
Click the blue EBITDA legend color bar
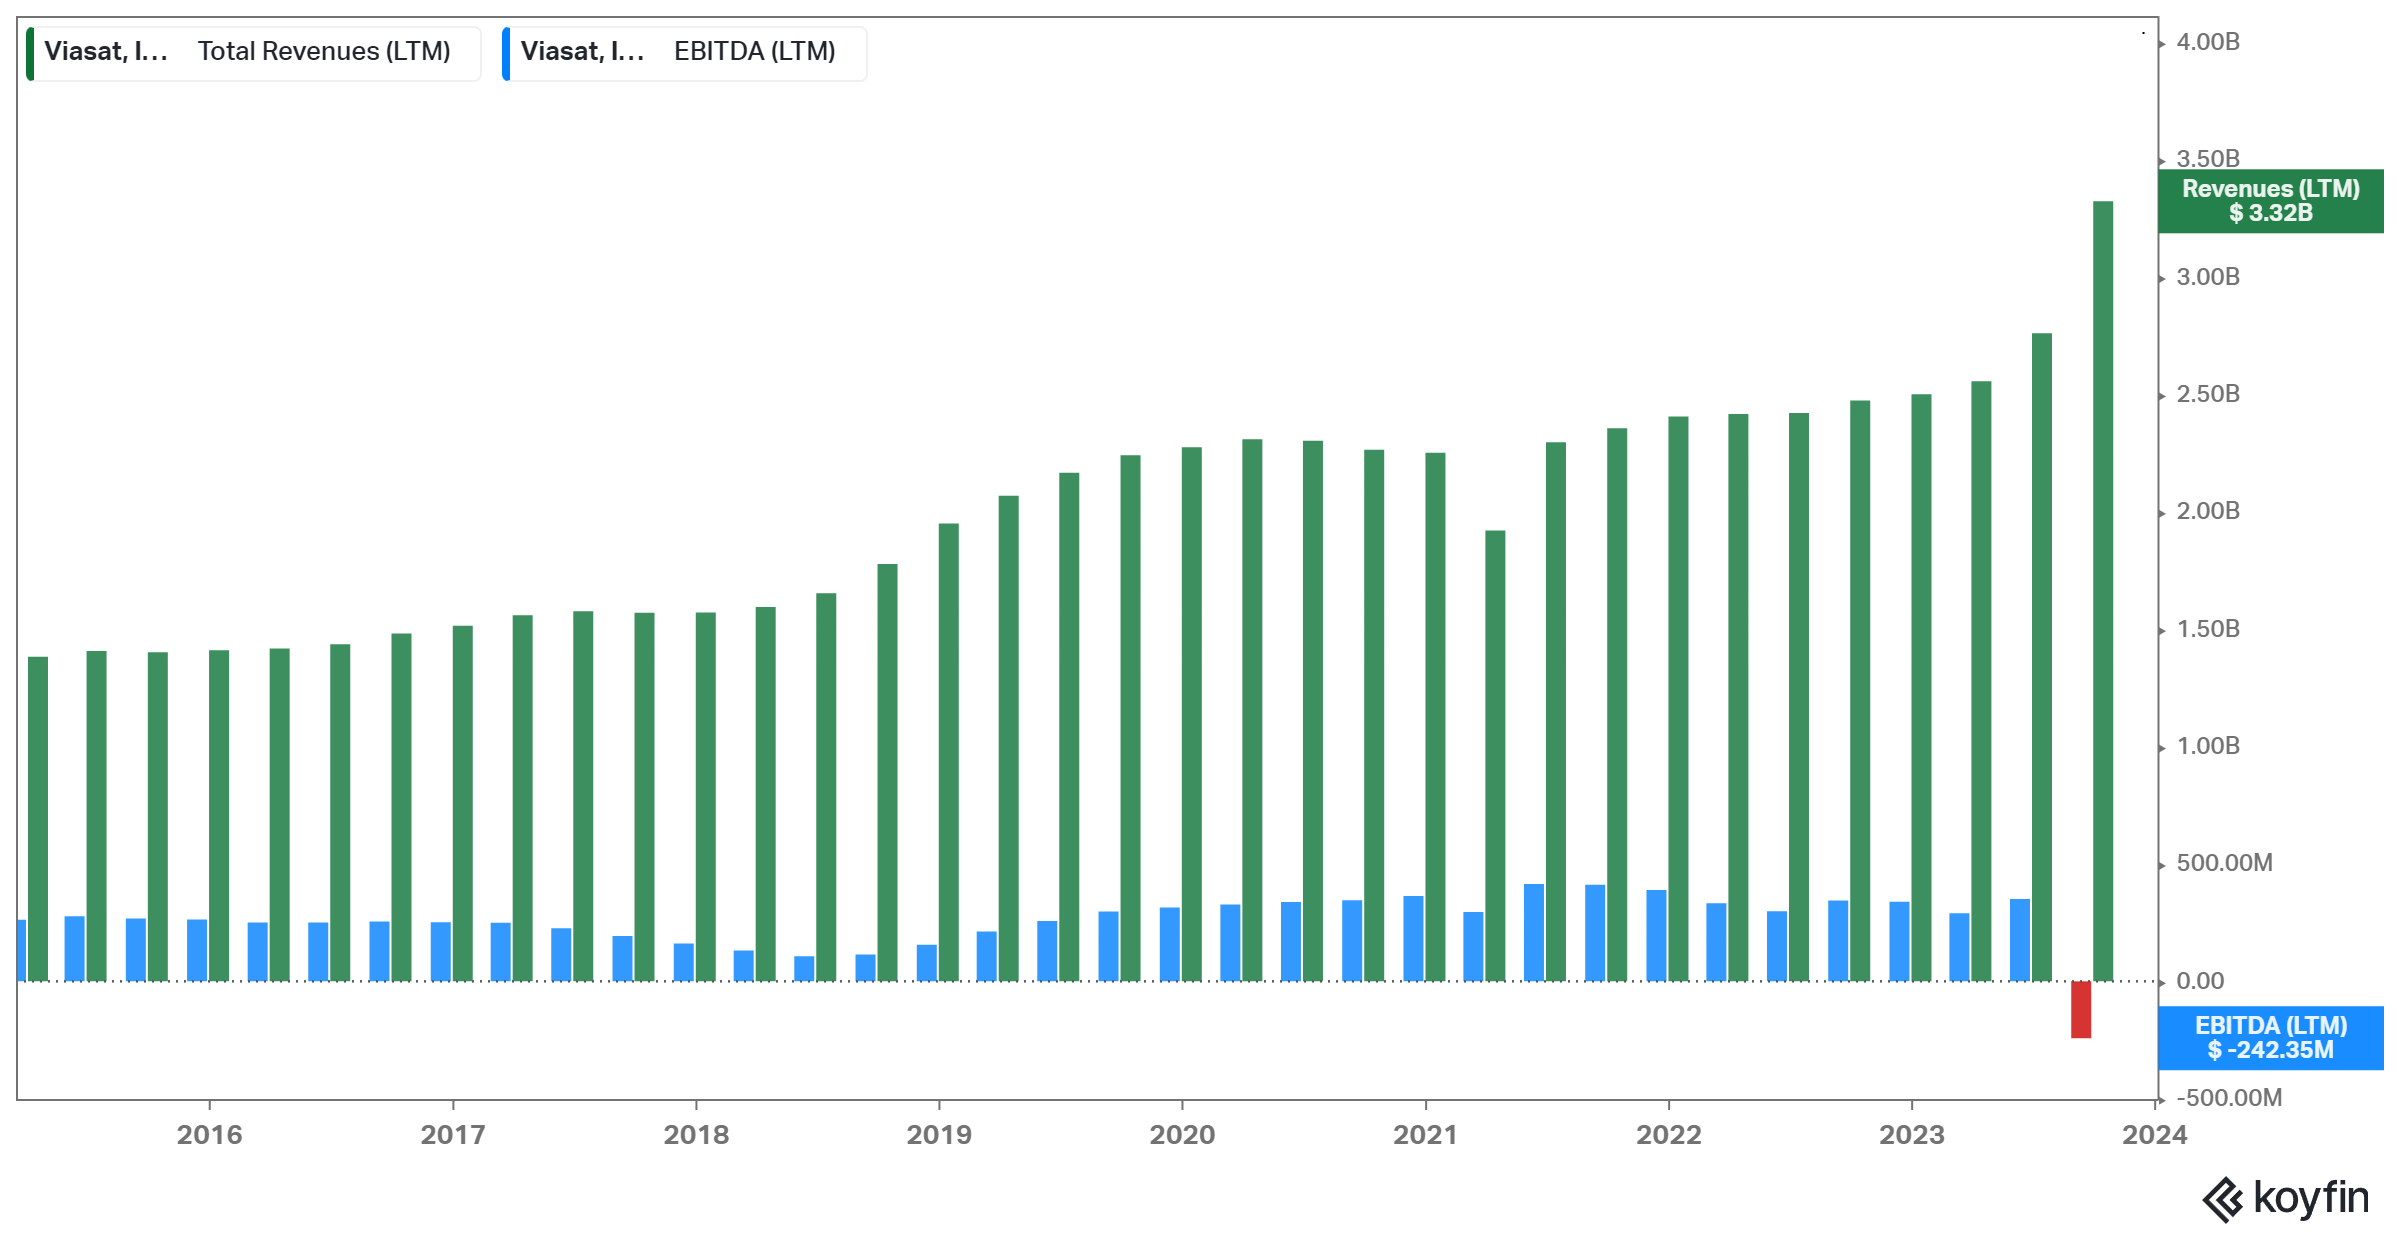pyautogui.click(x=506, y=53)
